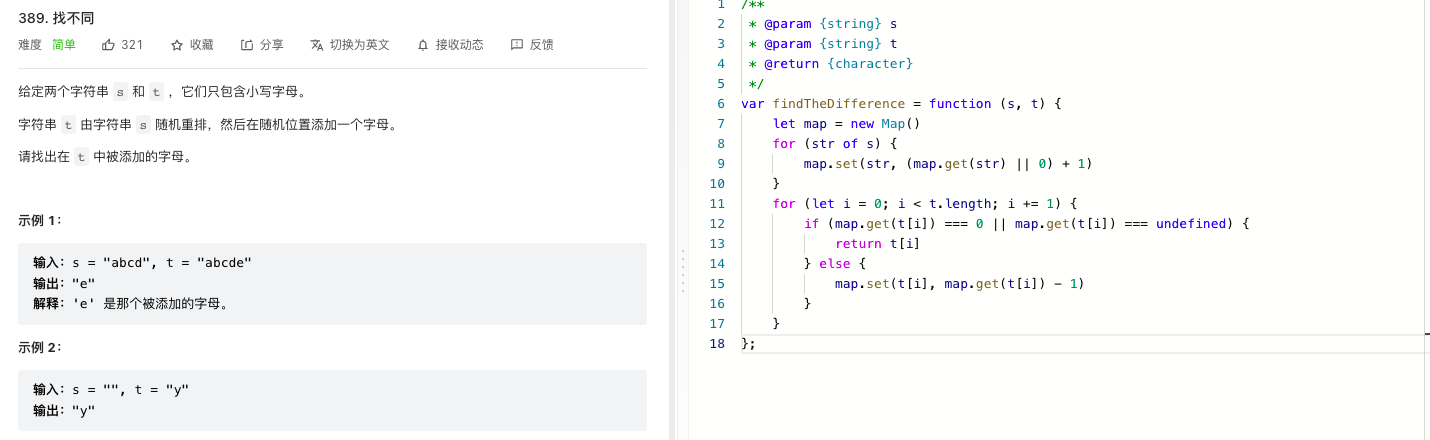Click the map.set(str, ...) code line

947,164
